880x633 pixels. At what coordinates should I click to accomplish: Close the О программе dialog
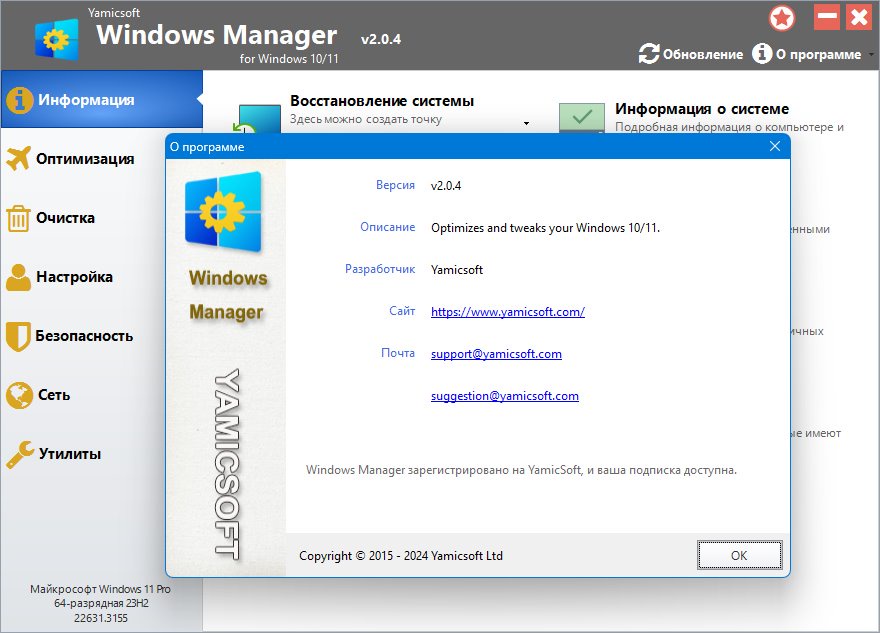[x=775, y=146]
